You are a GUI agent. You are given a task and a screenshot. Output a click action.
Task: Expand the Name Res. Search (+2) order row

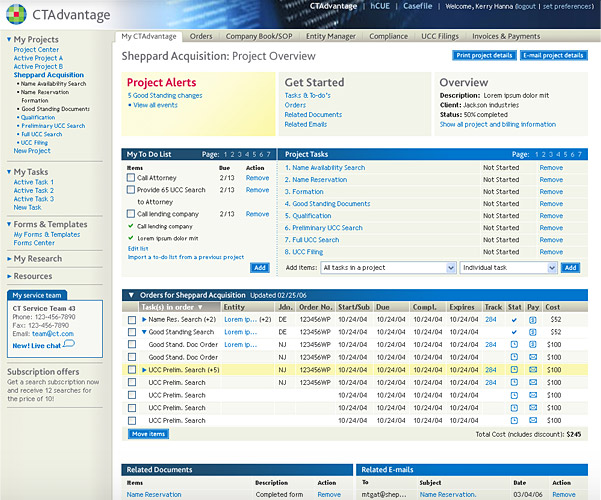pos(144,319)
